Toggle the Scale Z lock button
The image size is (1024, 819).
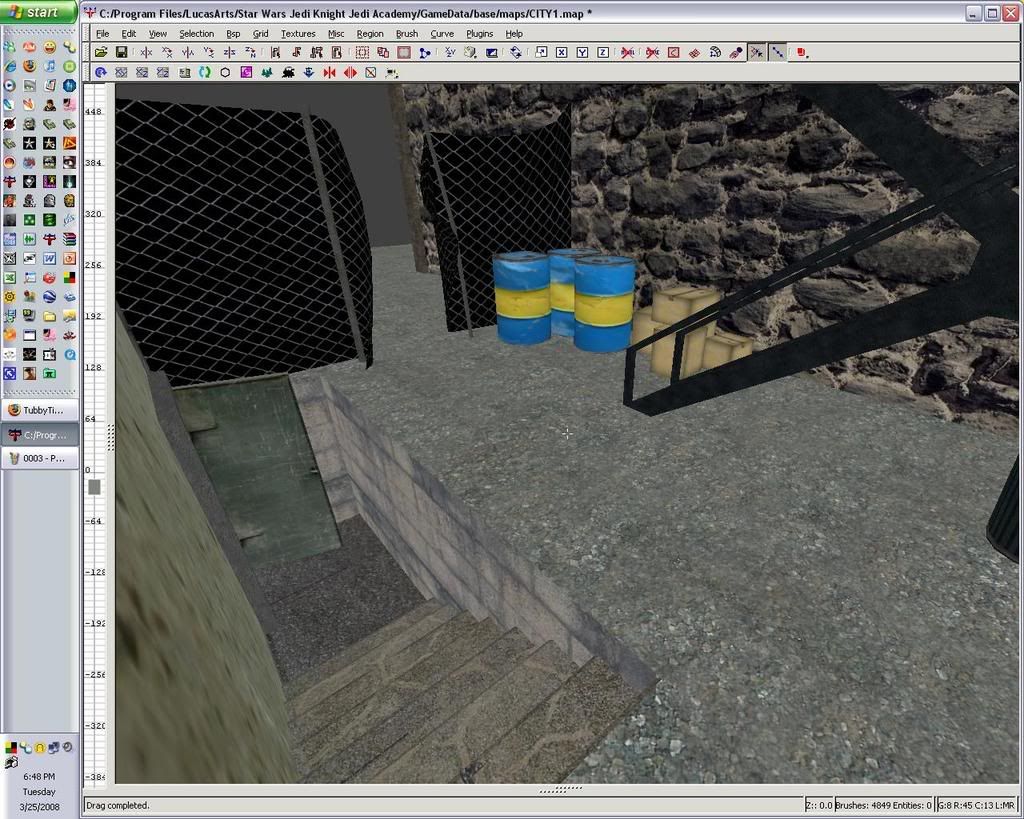coord(603,52)
